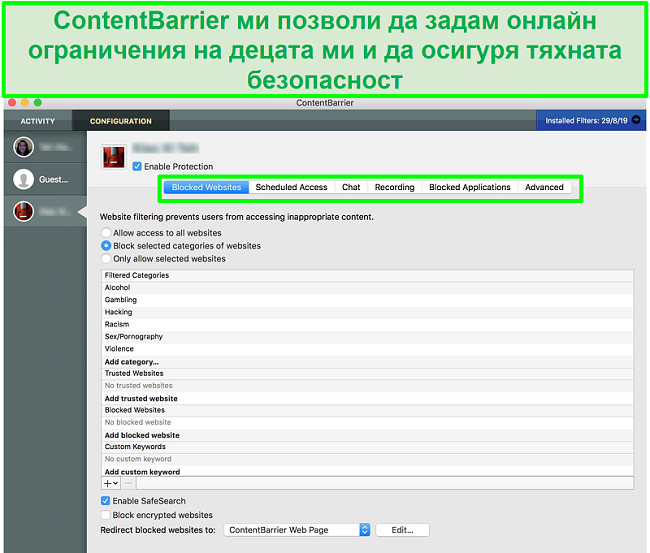Select the Gambling category row
The height and width of the screenshot is (553, 650).
coord(367,300)
